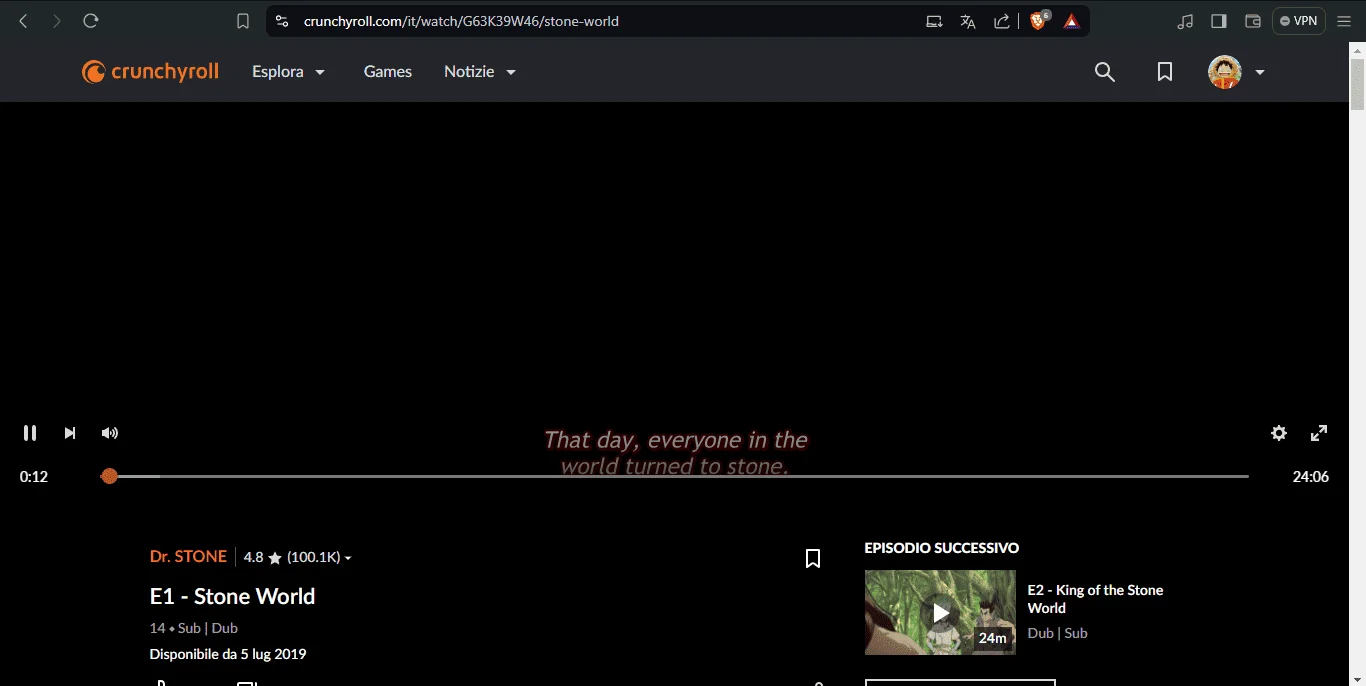Viewport: 1366px width, 686px height.
Task: Open the Brave Wallet icon
Action: point(1252,21)
